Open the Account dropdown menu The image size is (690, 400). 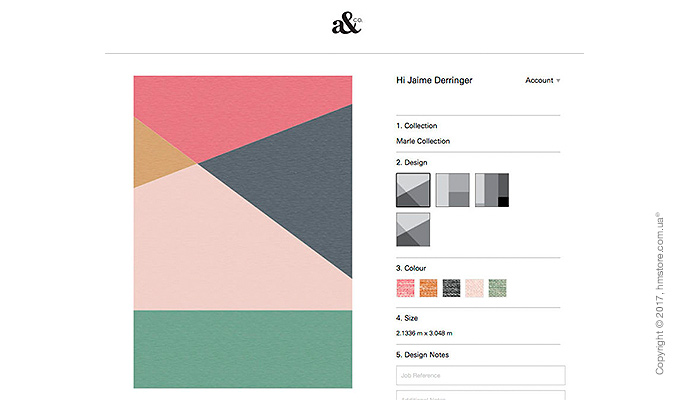[x=540, y=81]
